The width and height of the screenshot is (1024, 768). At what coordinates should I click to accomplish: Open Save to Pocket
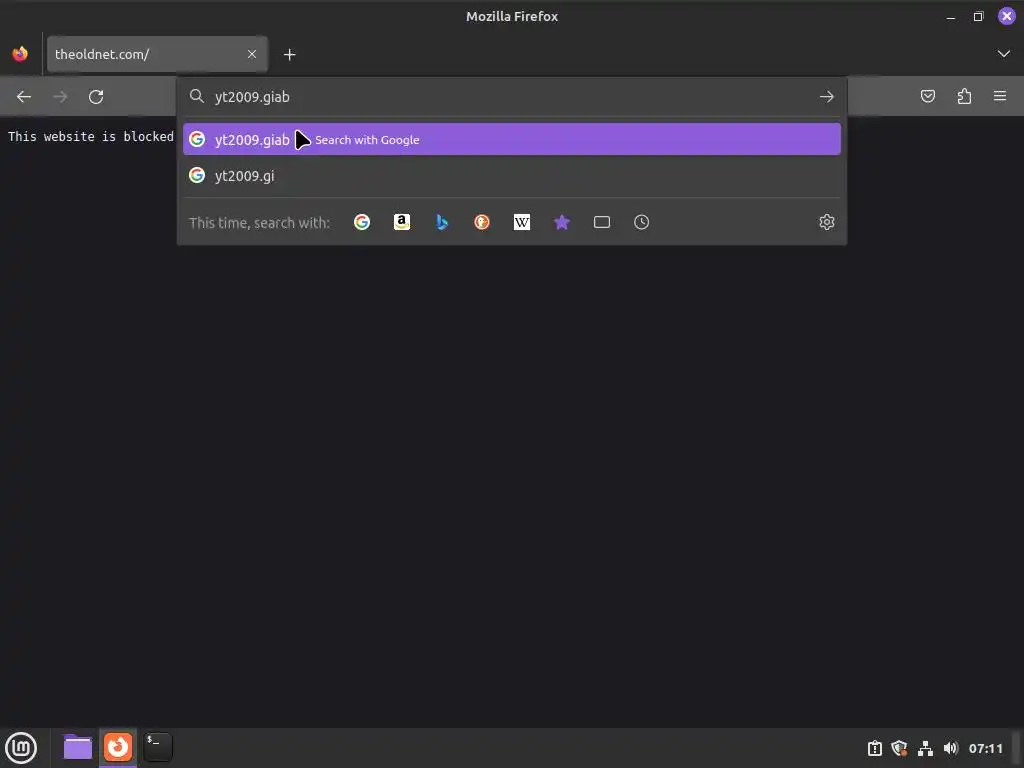point(927,97)
